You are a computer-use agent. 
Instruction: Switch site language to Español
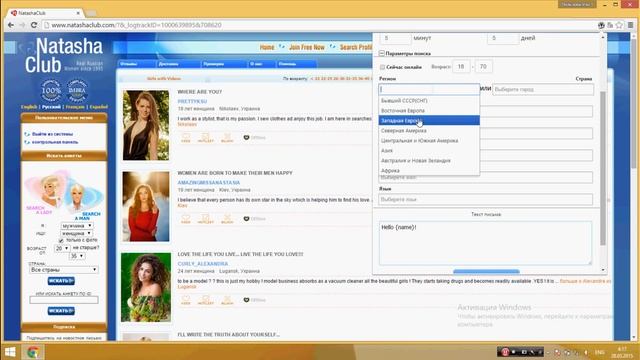(99, 107)
